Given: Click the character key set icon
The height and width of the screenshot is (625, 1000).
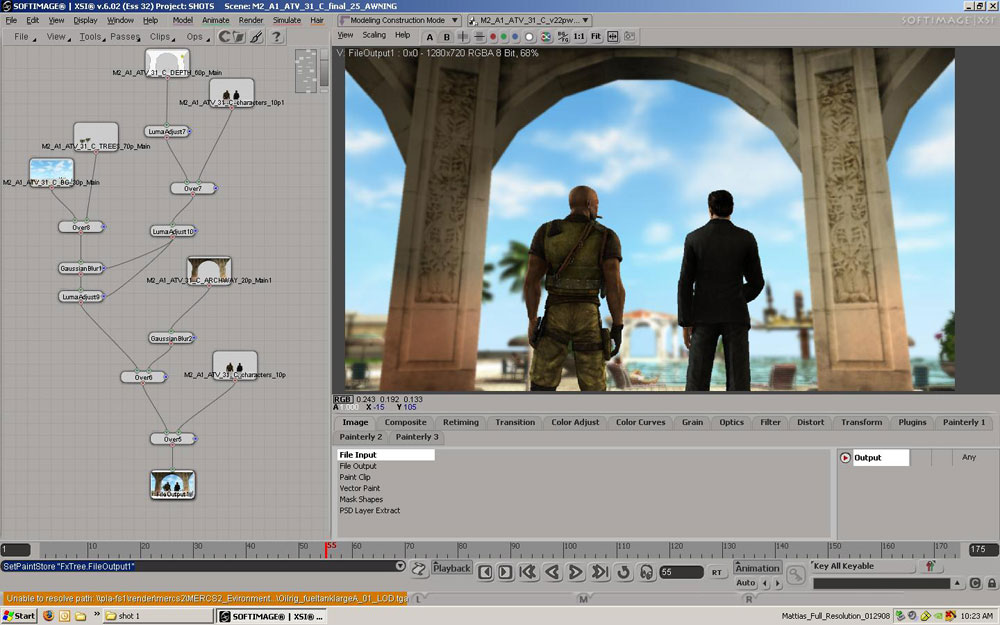Looking at the screenshot, I should [930, 566].
